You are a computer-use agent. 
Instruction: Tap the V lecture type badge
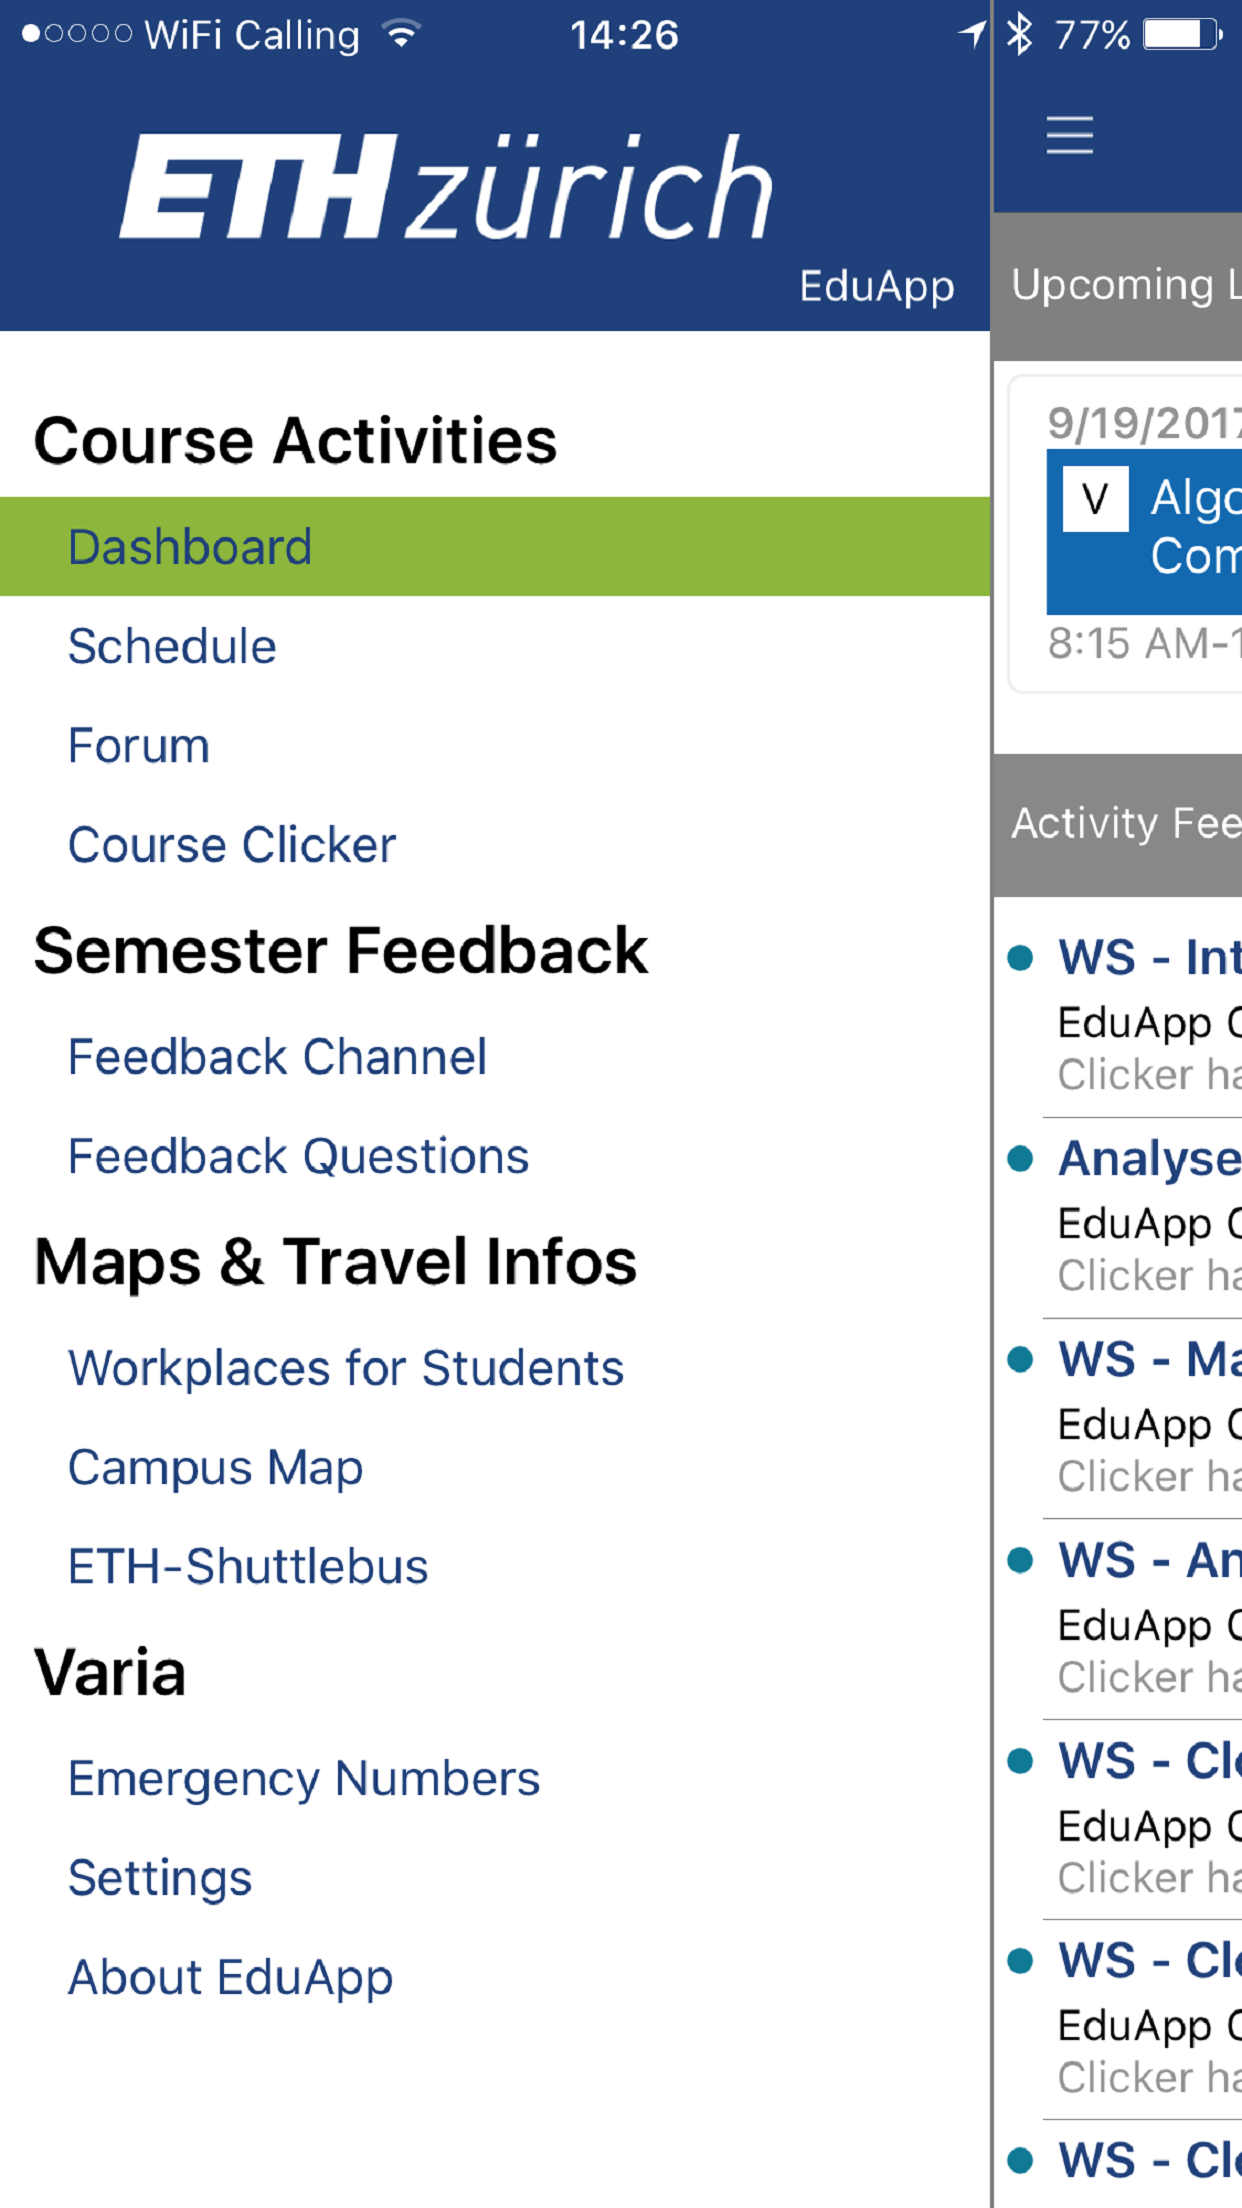coord(1095,498)
